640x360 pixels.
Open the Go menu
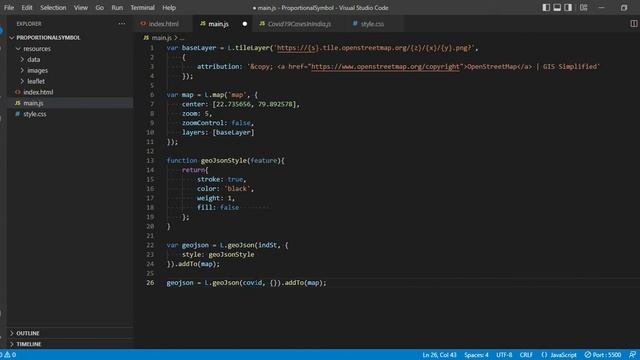click(x=99, y=7)
